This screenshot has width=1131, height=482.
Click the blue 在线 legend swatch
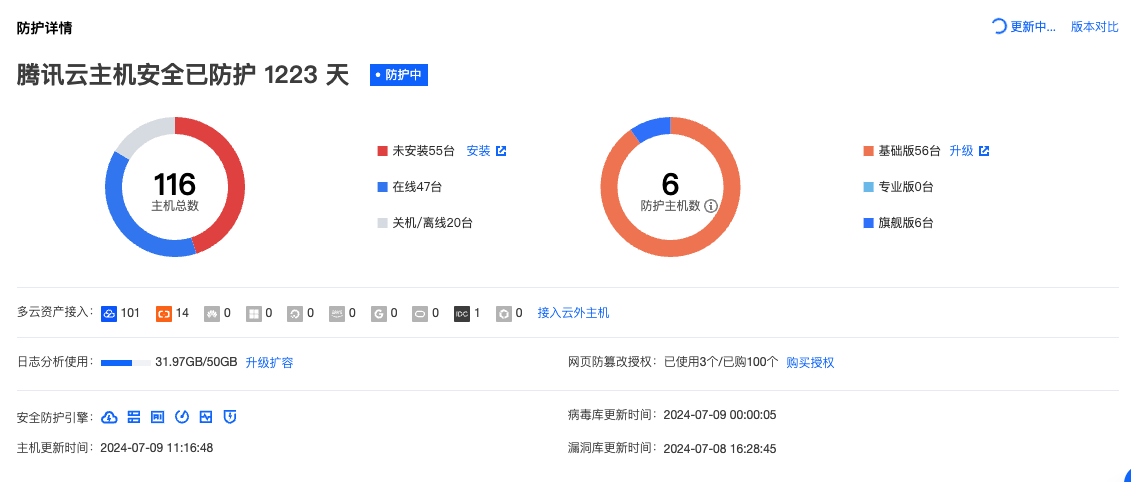click(383, 187)
